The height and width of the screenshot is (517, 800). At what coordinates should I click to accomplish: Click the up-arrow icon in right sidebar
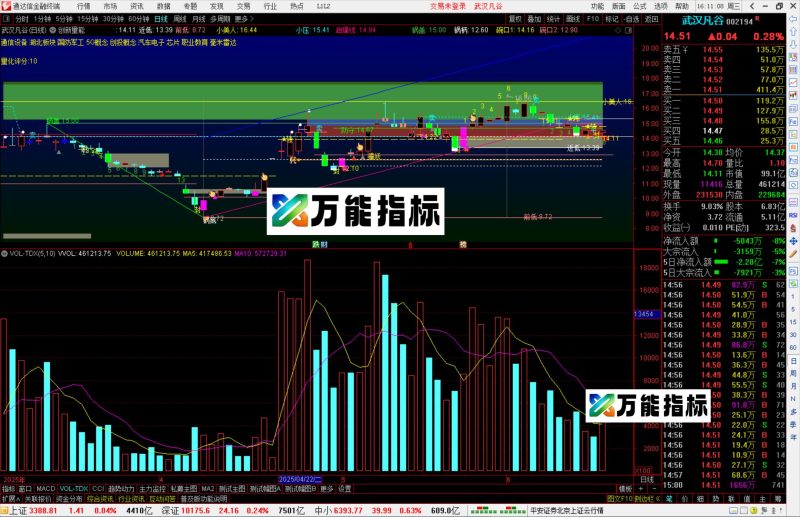coord(793,32)
